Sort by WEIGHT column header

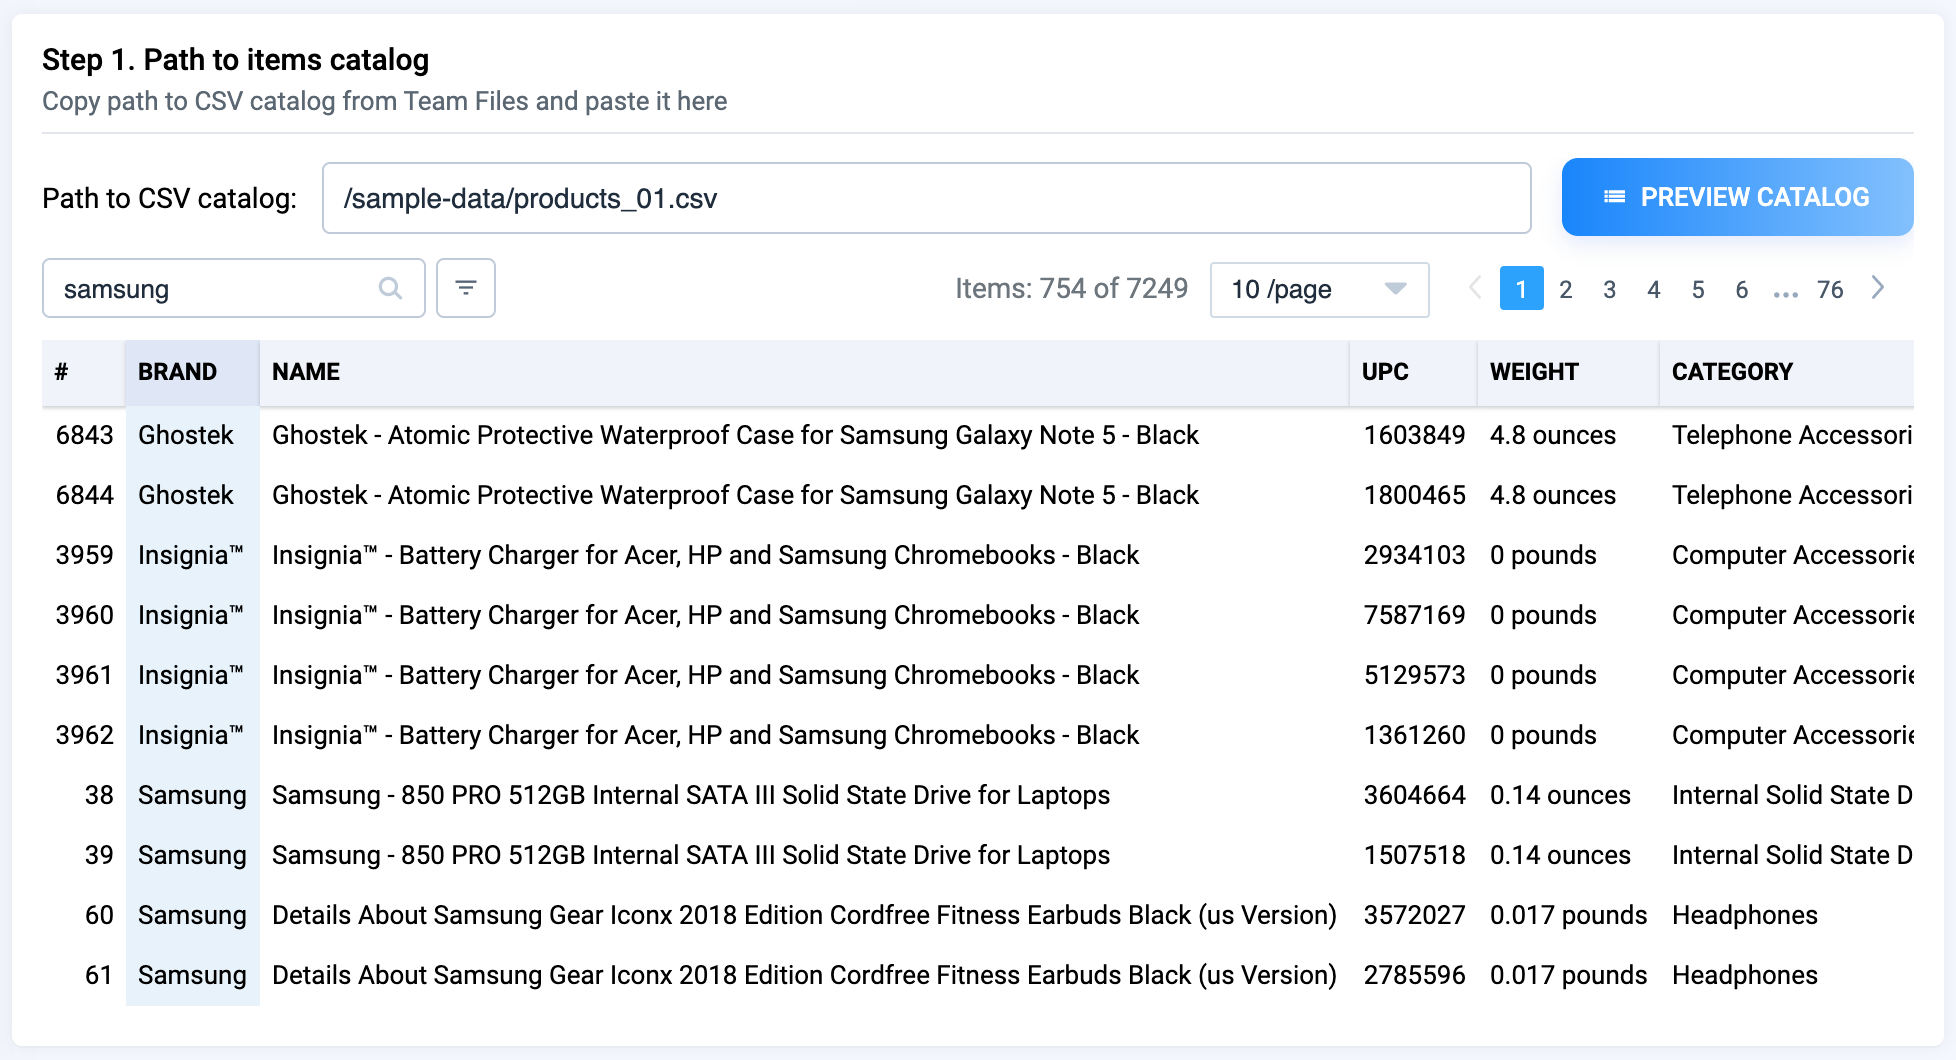coord(1534,372)
